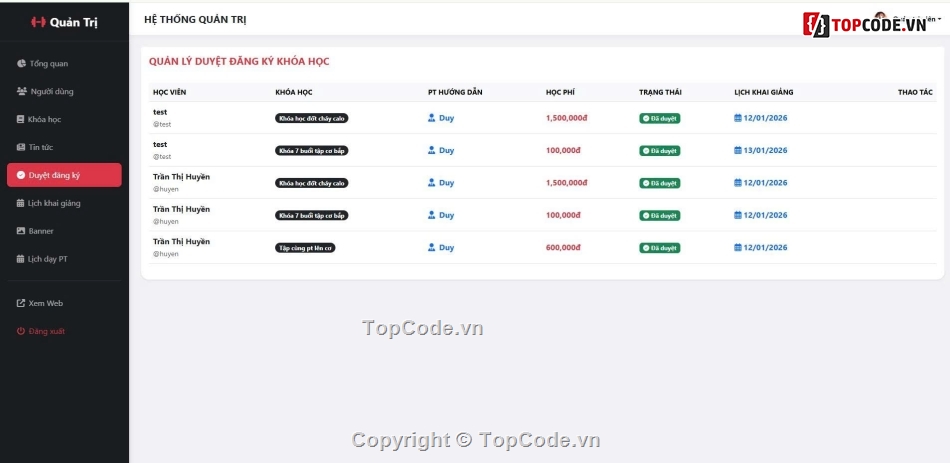Select the active Duyệt đăng ký menu item

coord(64,175)
